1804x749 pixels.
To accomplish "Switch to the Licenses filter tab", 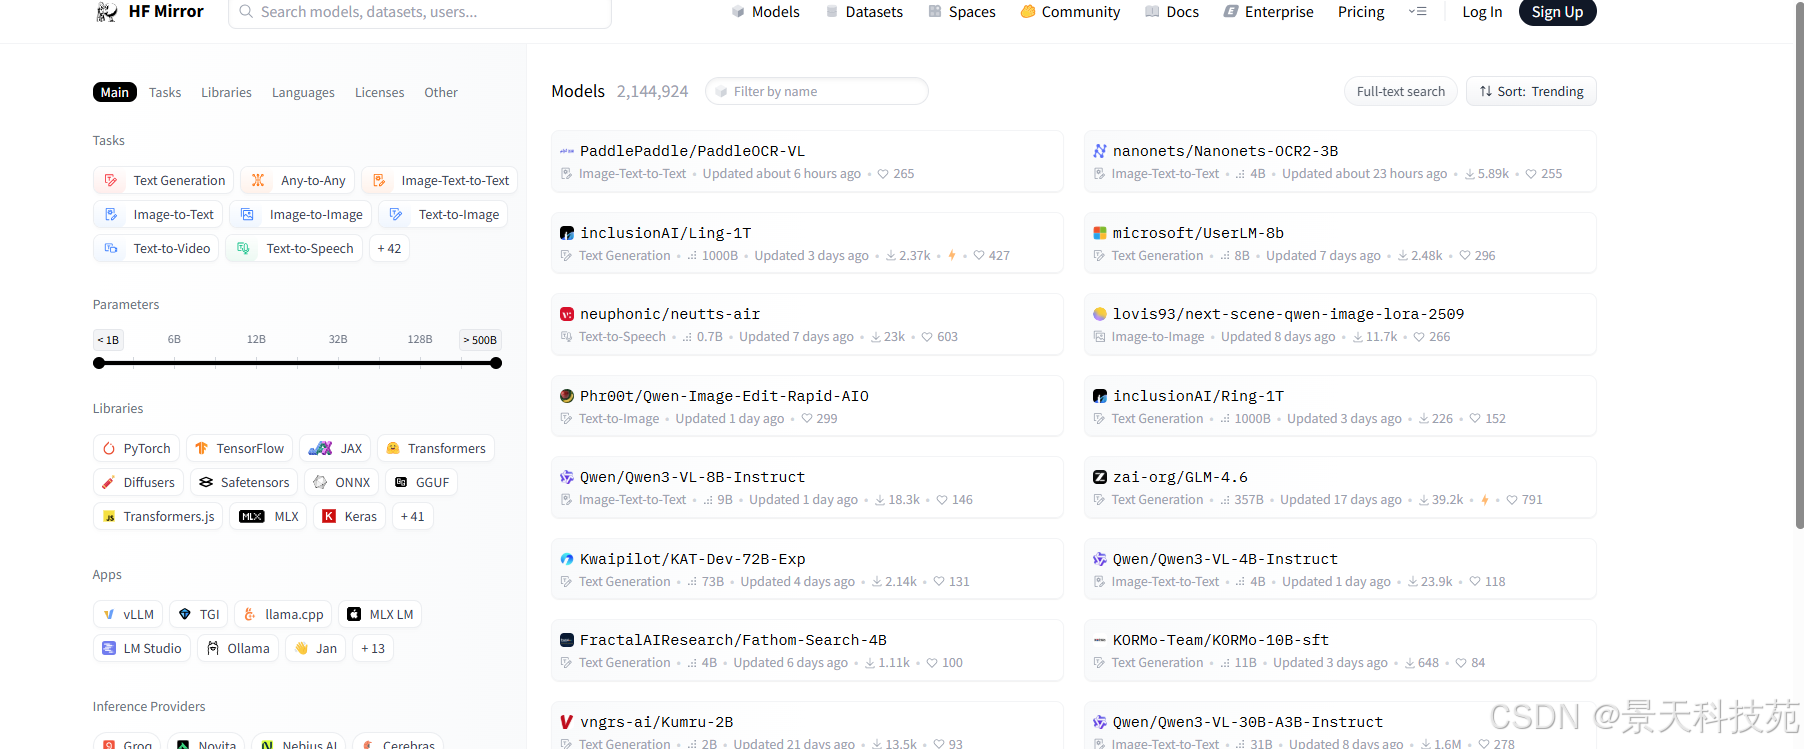I will [380, 92].
